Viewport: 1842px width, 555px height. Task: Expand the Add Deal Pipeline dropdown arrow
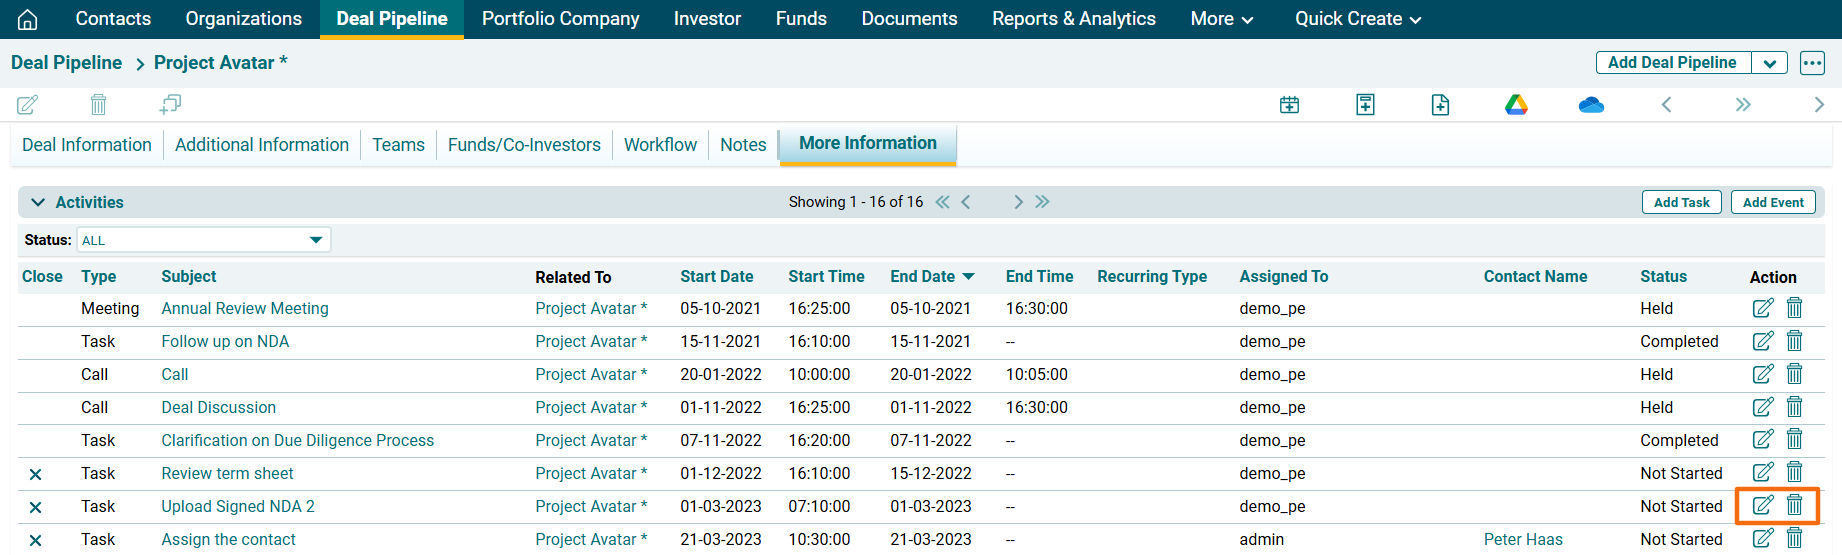point(1769,63)
